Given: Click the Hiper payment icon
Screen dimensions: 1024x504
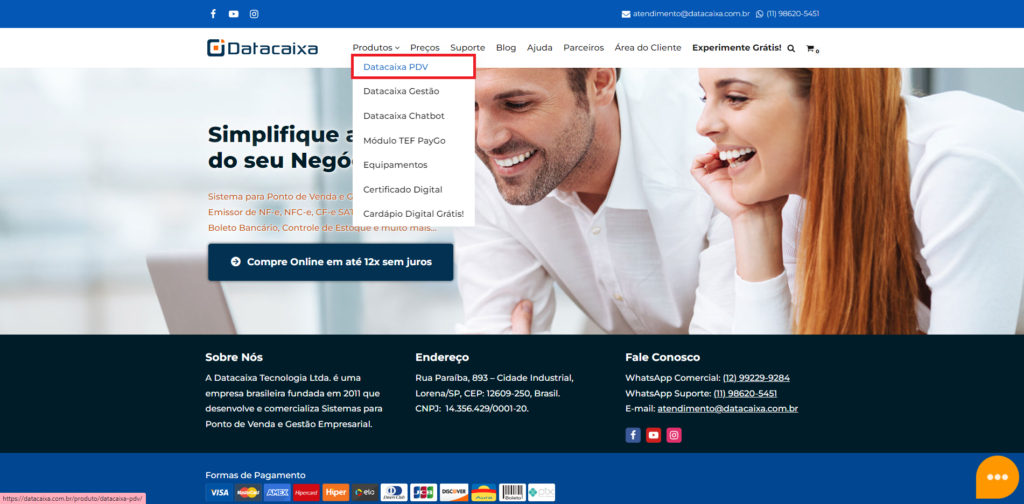Looking at the screenshot, I should (x=336, y=492).
